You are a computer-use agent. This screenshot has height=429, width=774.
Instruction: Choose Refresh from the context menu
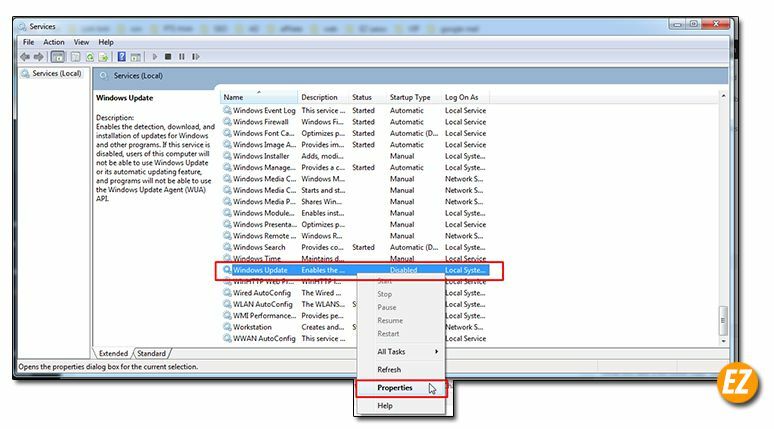401,370
